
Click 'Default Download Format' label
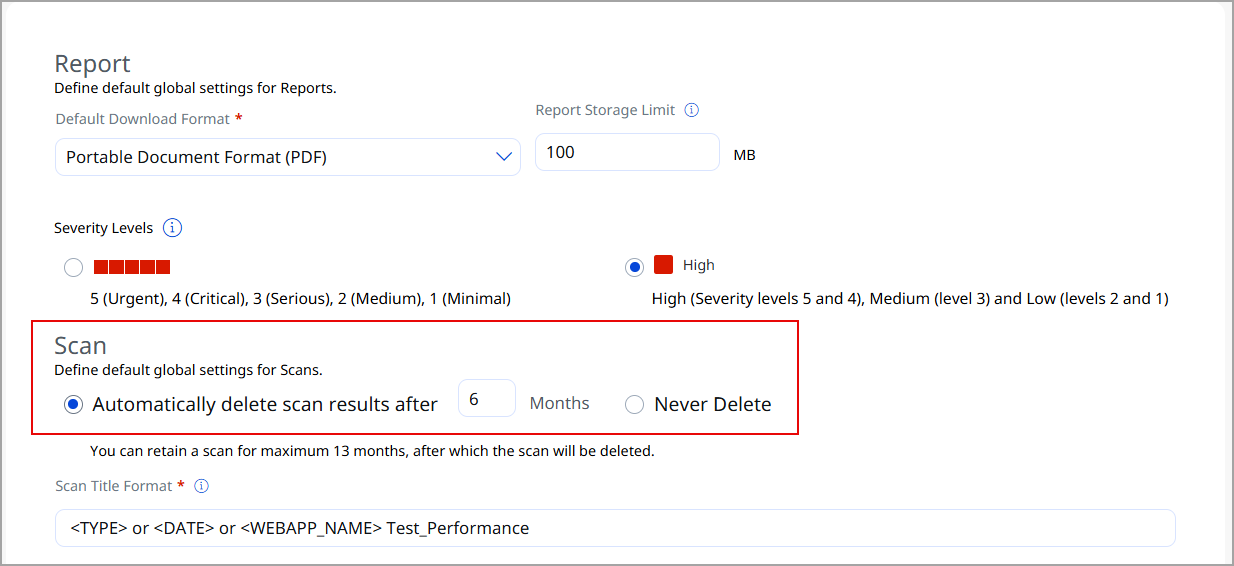pos(142,119)
